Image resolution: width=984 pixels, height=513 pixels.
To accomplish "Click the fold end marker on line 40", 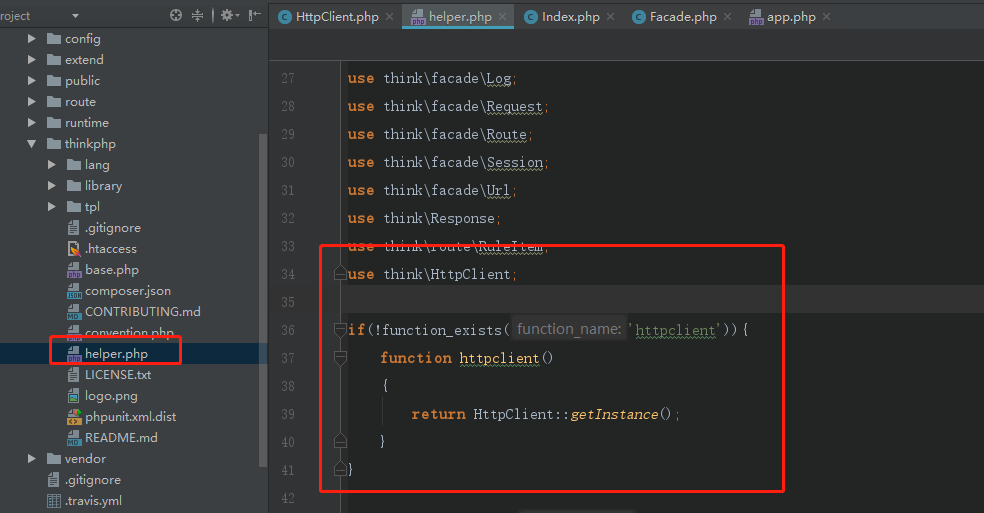I will tap(340, 441).
